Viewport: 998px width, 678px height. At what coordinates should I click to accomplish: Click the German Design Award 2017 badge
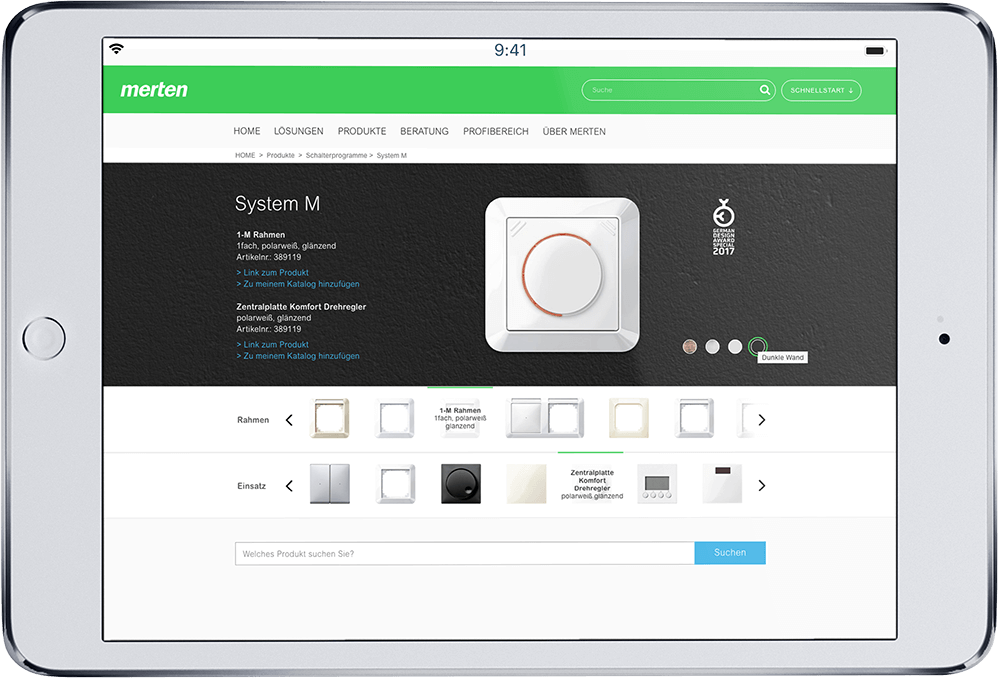pyautogui.click(x=723, y=227)
